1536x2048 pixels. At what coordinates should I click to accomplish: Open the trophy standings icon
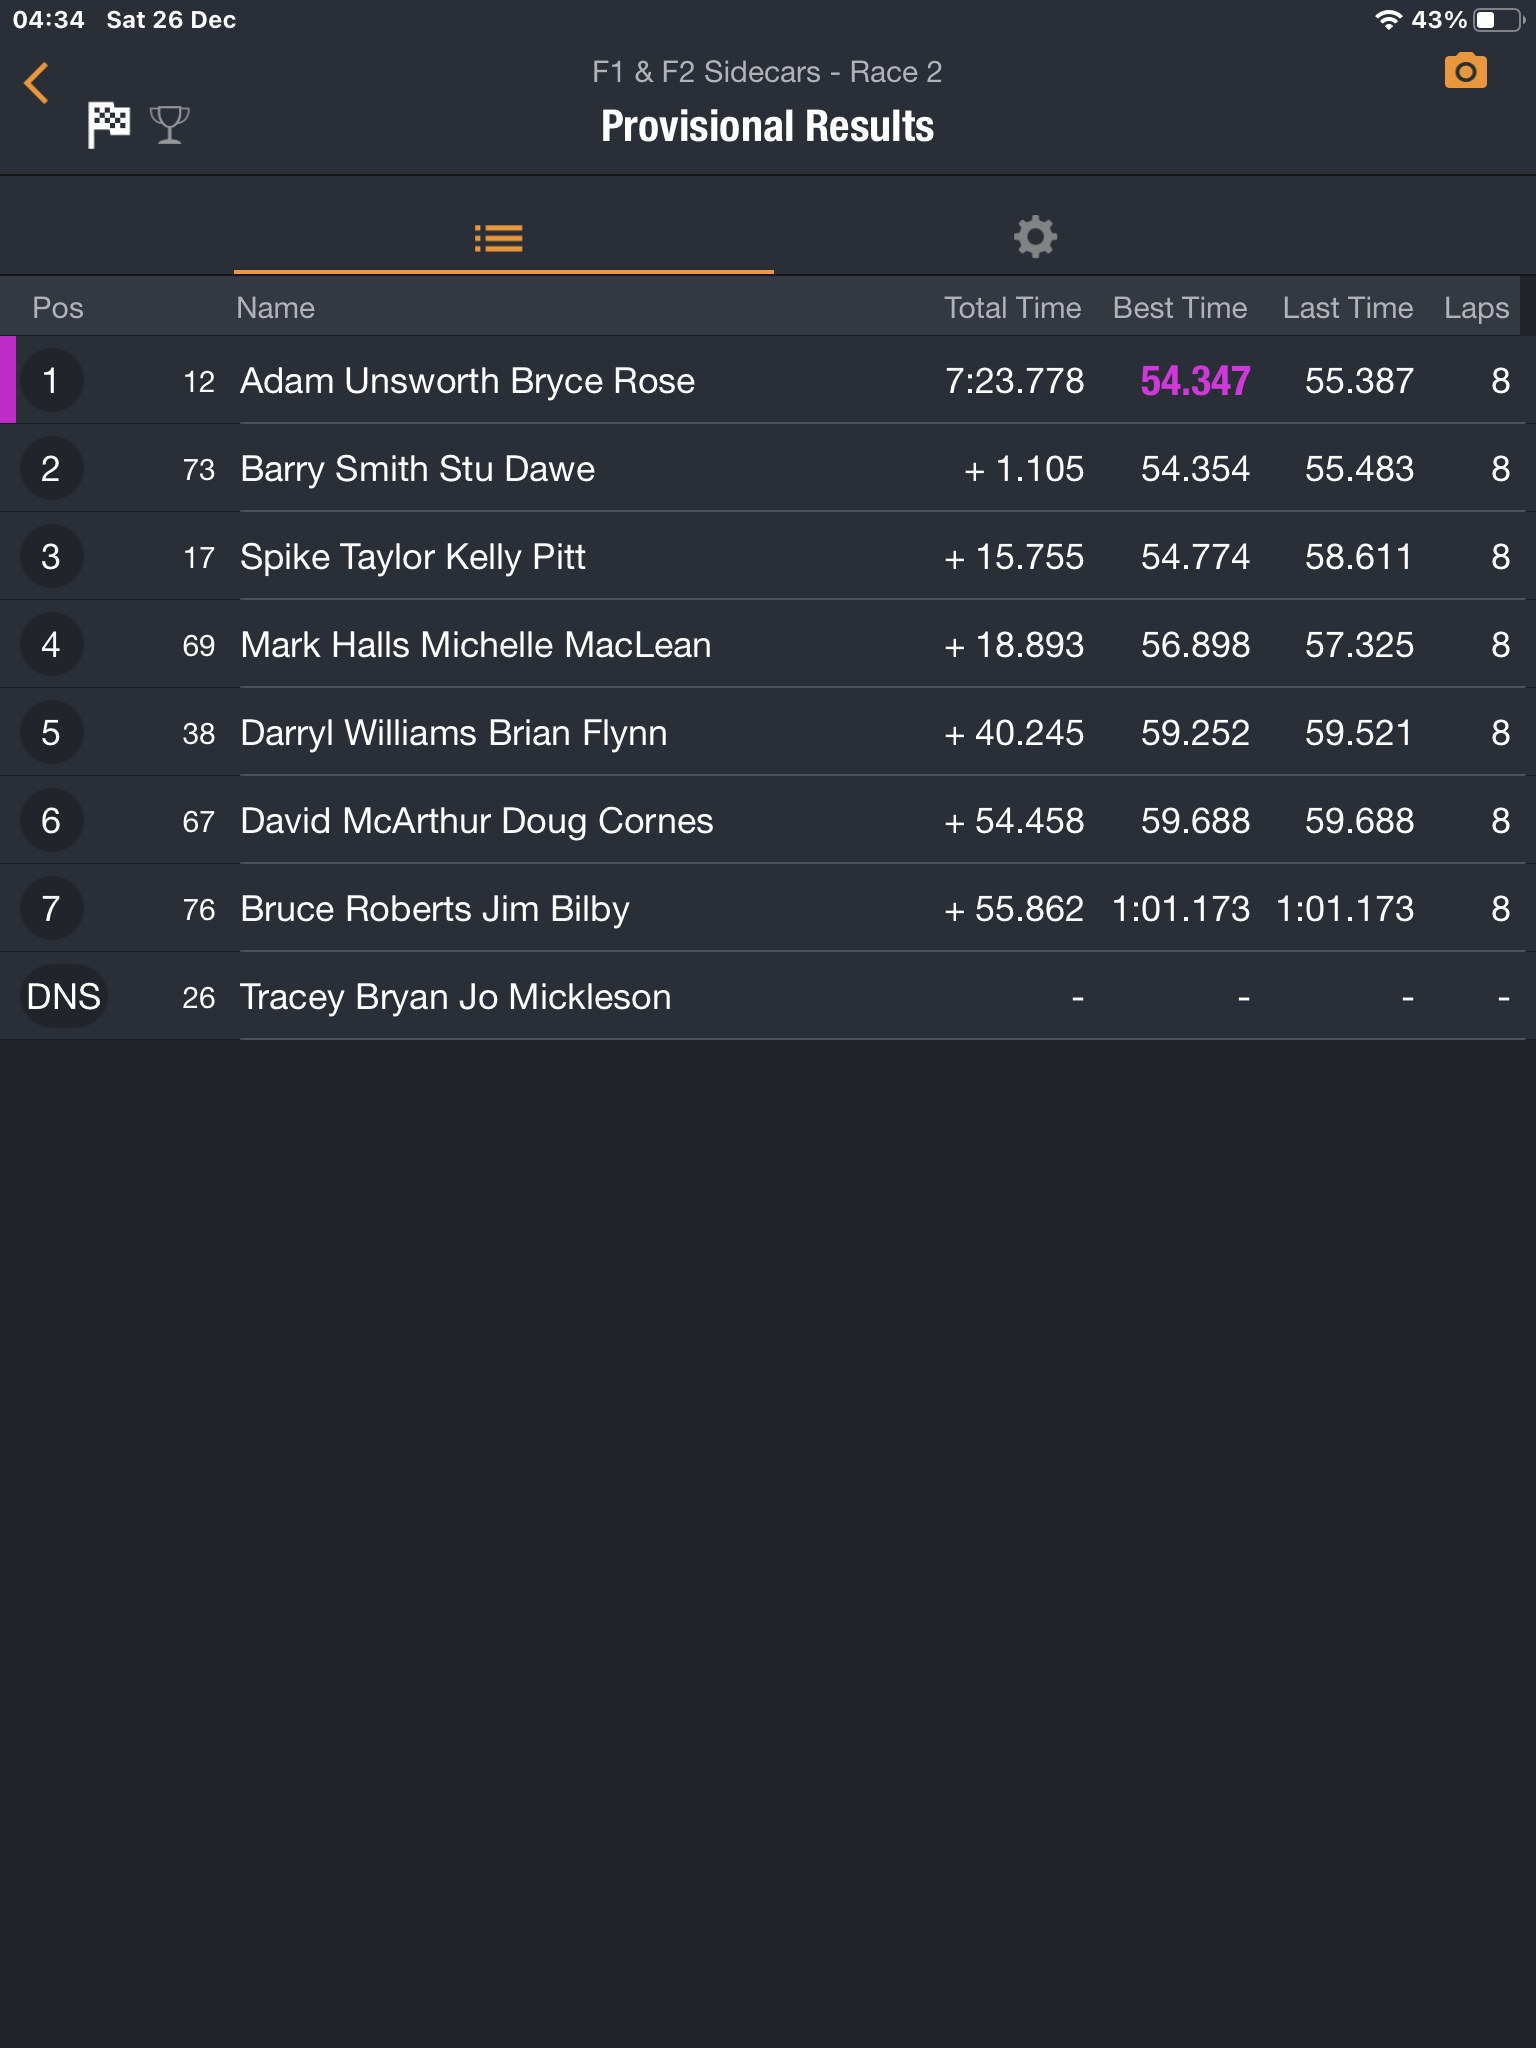[169, 125]
